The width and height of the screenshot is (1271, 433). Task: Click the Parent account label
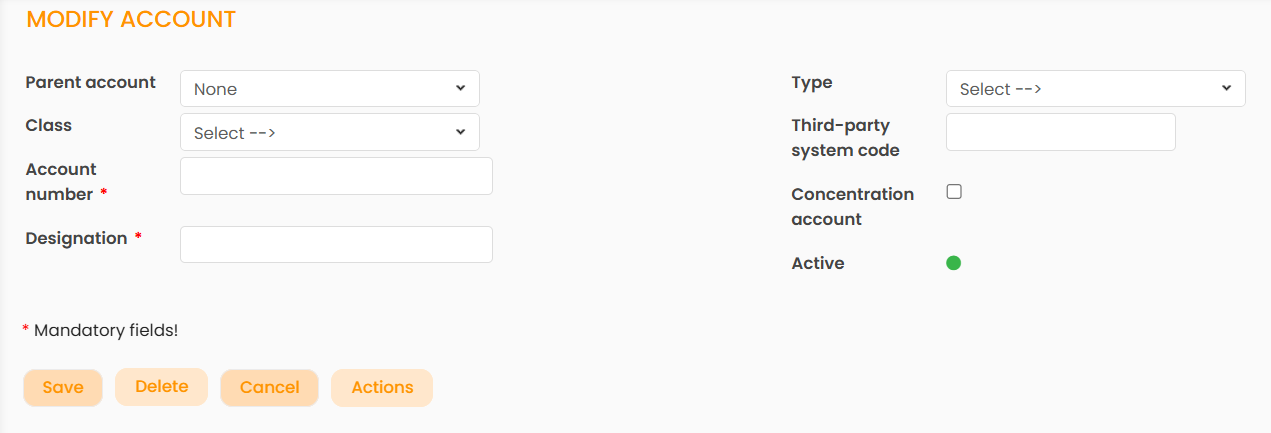(90, 82)
